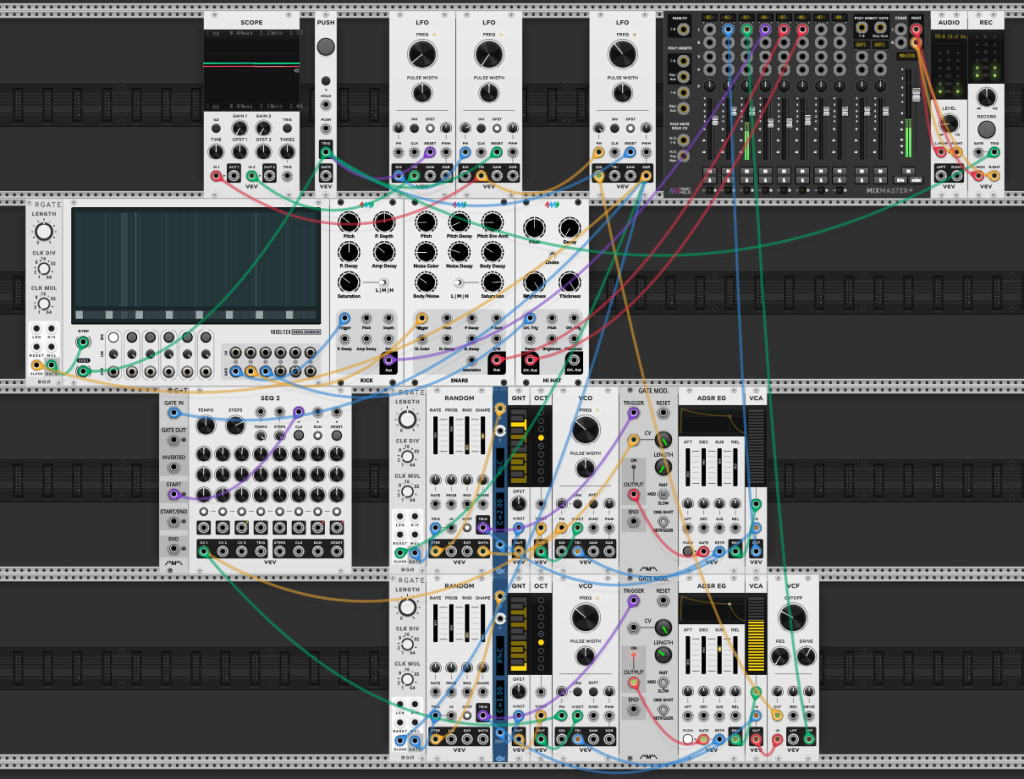Click the RESET input jack of the first LFO
This screenshot has height=779, width=1024.
(x=430, y=153)
